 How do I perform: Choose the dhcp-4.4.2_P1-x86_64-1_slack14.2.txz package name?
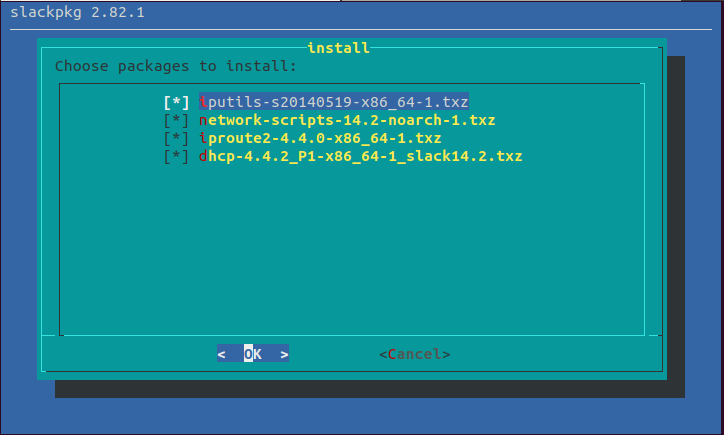pos(360,156)
